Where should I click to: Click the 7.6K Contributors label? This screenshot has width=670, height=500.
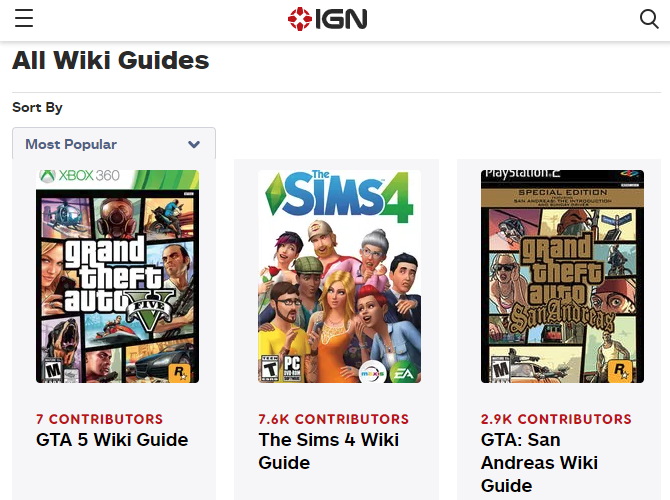click(333, 419)
